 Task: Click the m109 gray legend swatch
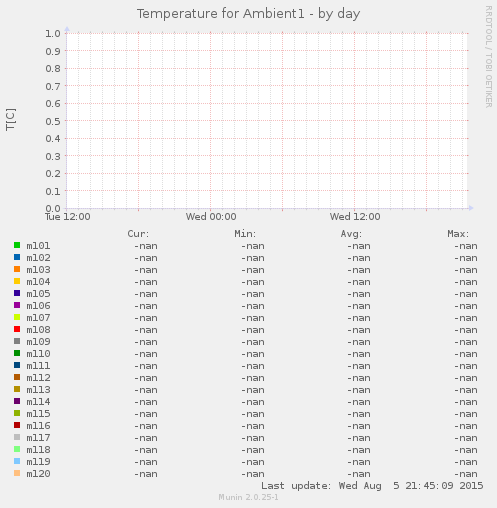pyautogui.click(x=17, y=341)
